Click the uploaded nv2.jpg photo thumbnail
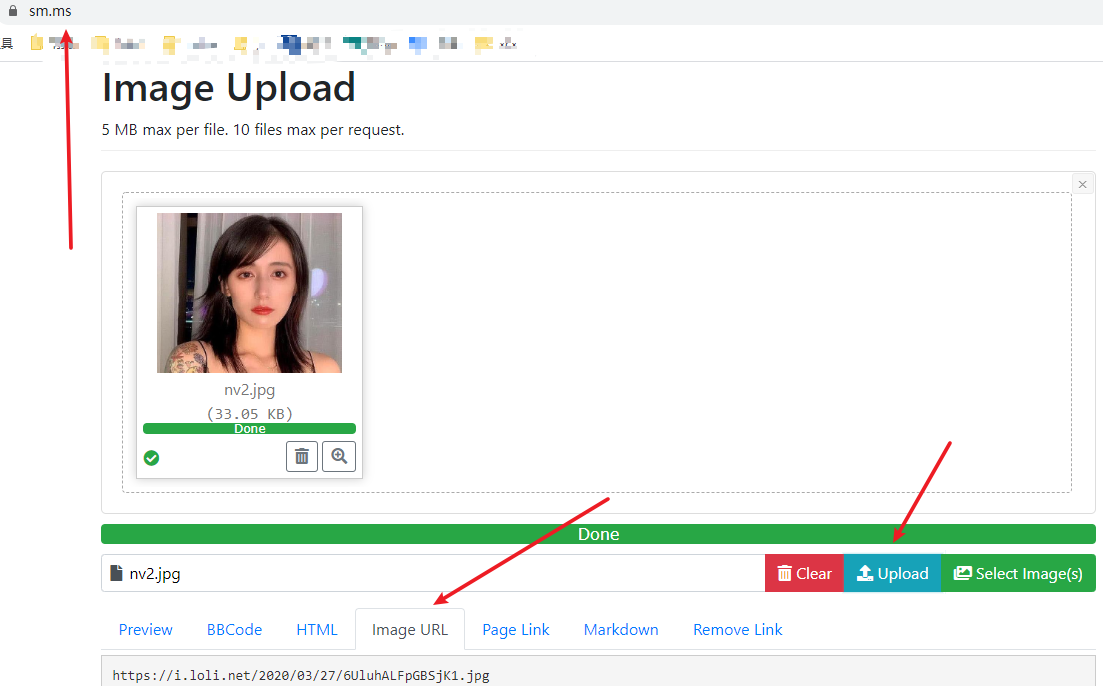 coord(249,293)
